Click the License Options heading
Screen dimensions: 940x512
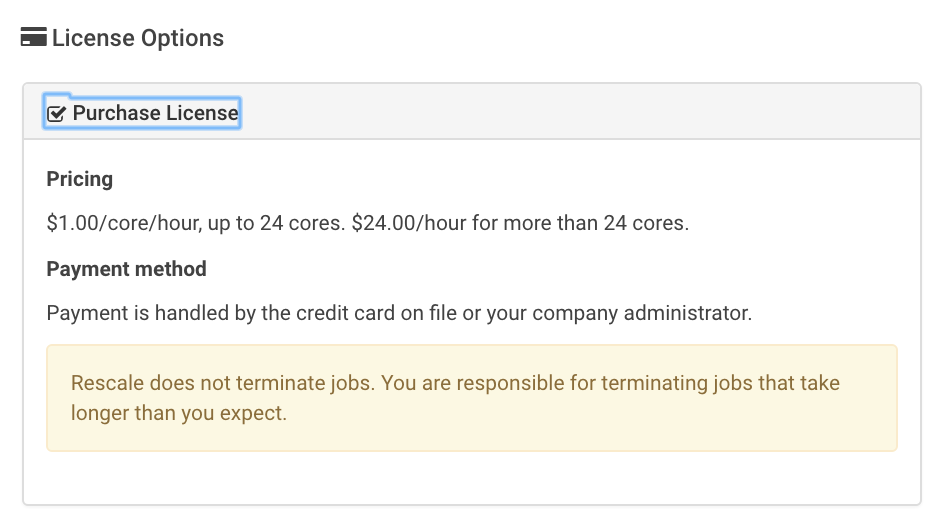[x=137, y=38]
